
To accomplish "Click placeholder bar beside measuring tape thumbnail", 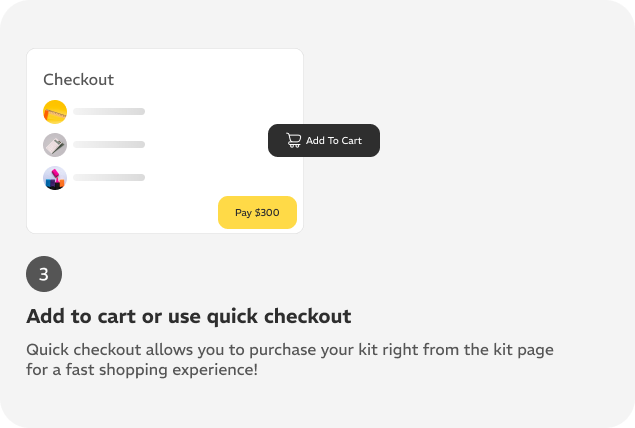I will (x=109, y=111).
